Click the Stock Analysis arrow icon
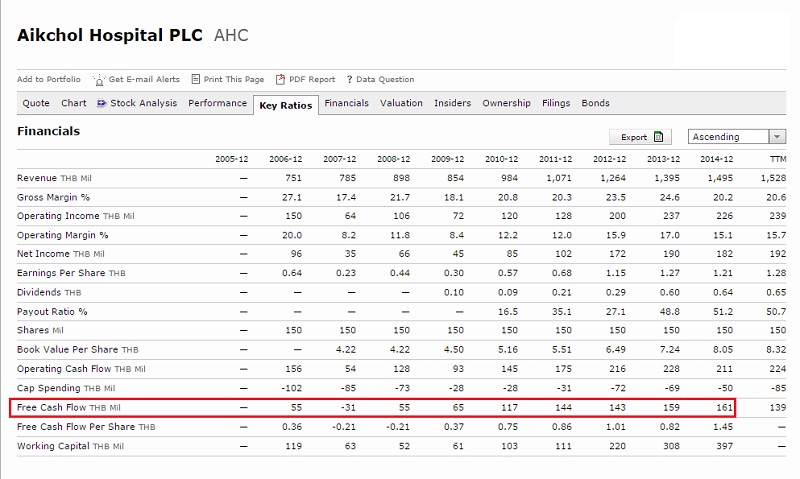800x479 pixels. (x=101, y=103)
